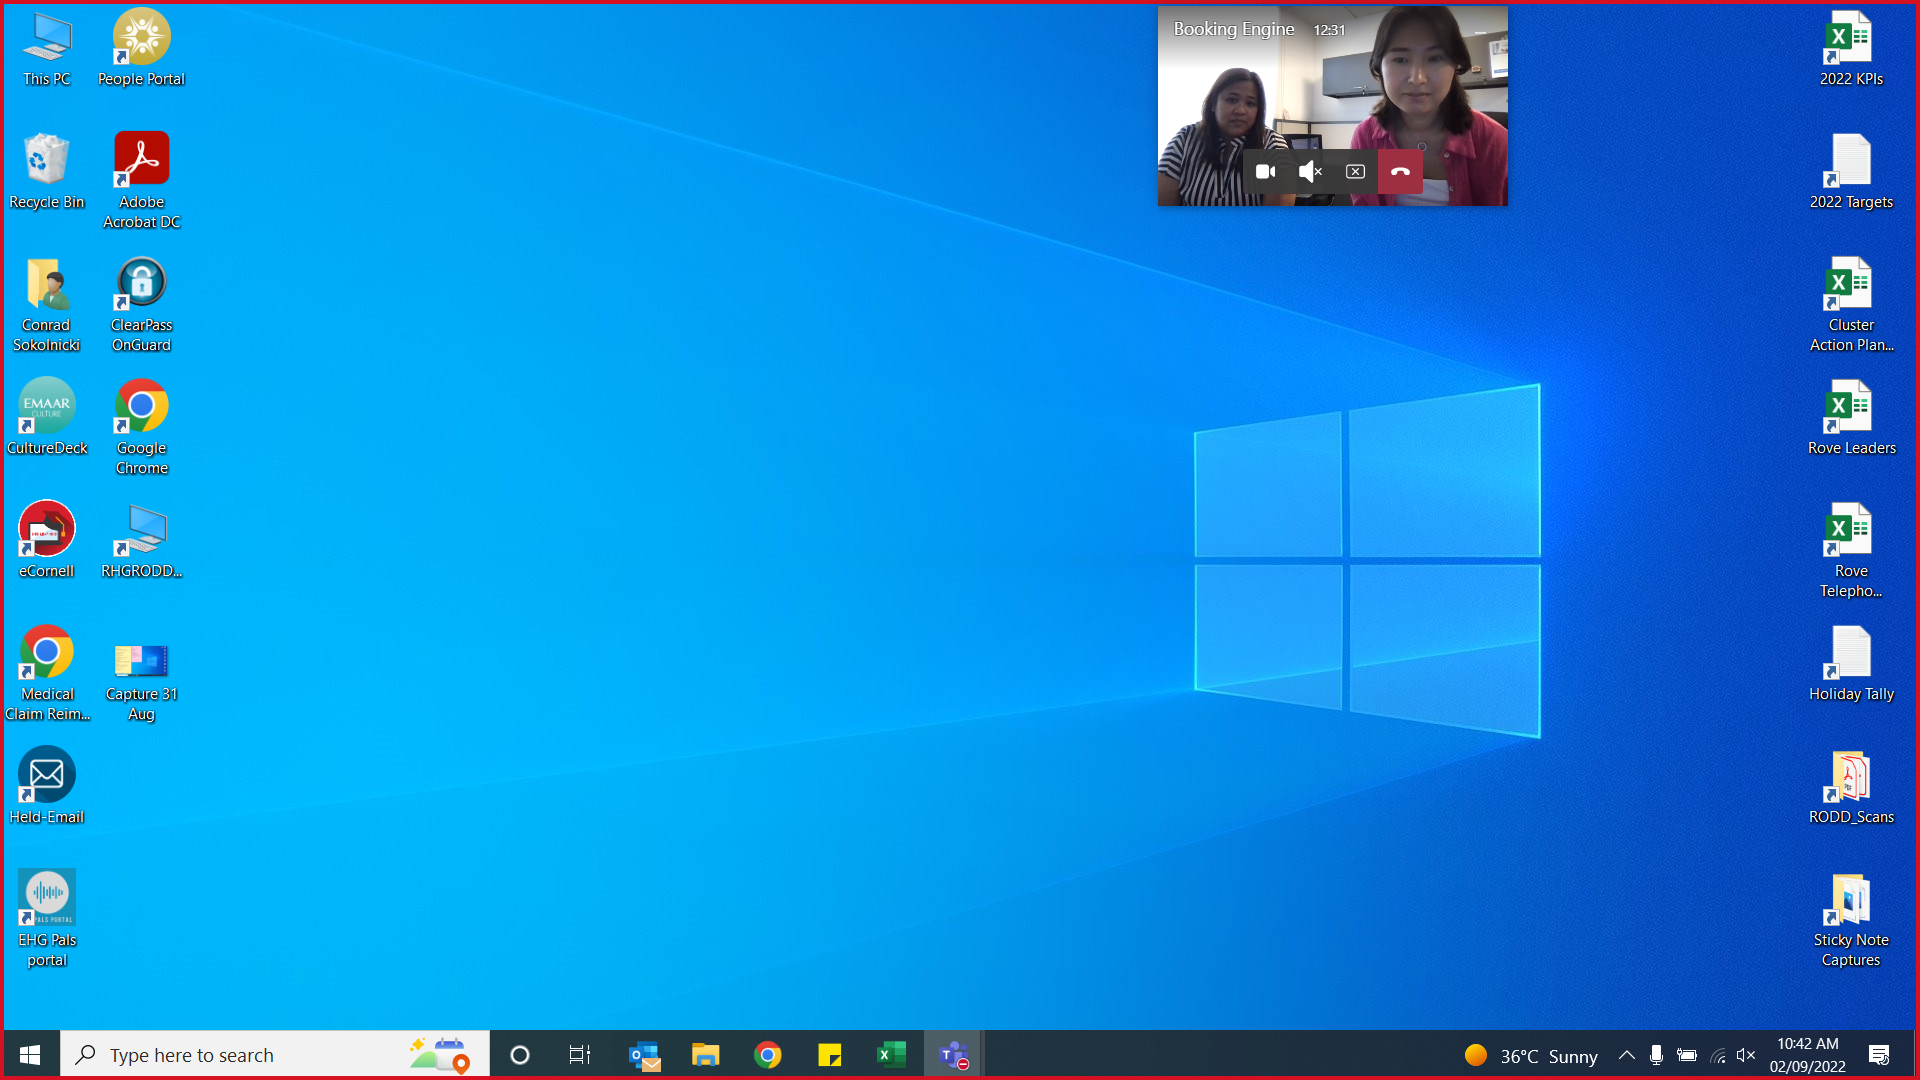Open Task View on taskbar
This screenshot has width=1920, height=1080.
[x=580, y=1055]
